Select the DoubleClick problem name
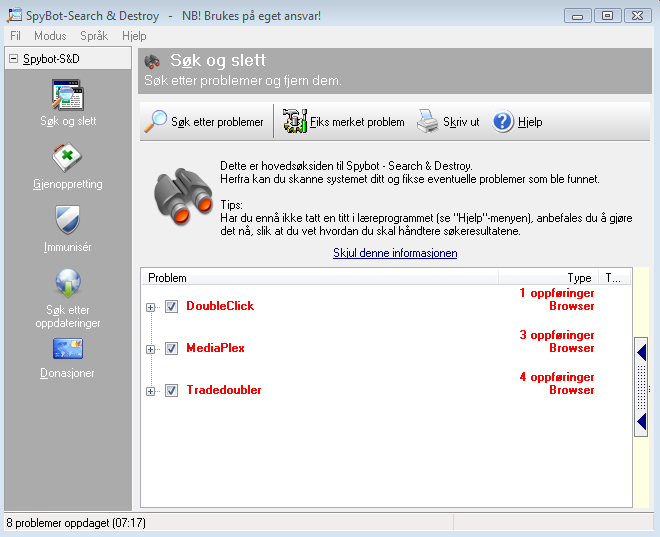 click(x=220, y=306)
